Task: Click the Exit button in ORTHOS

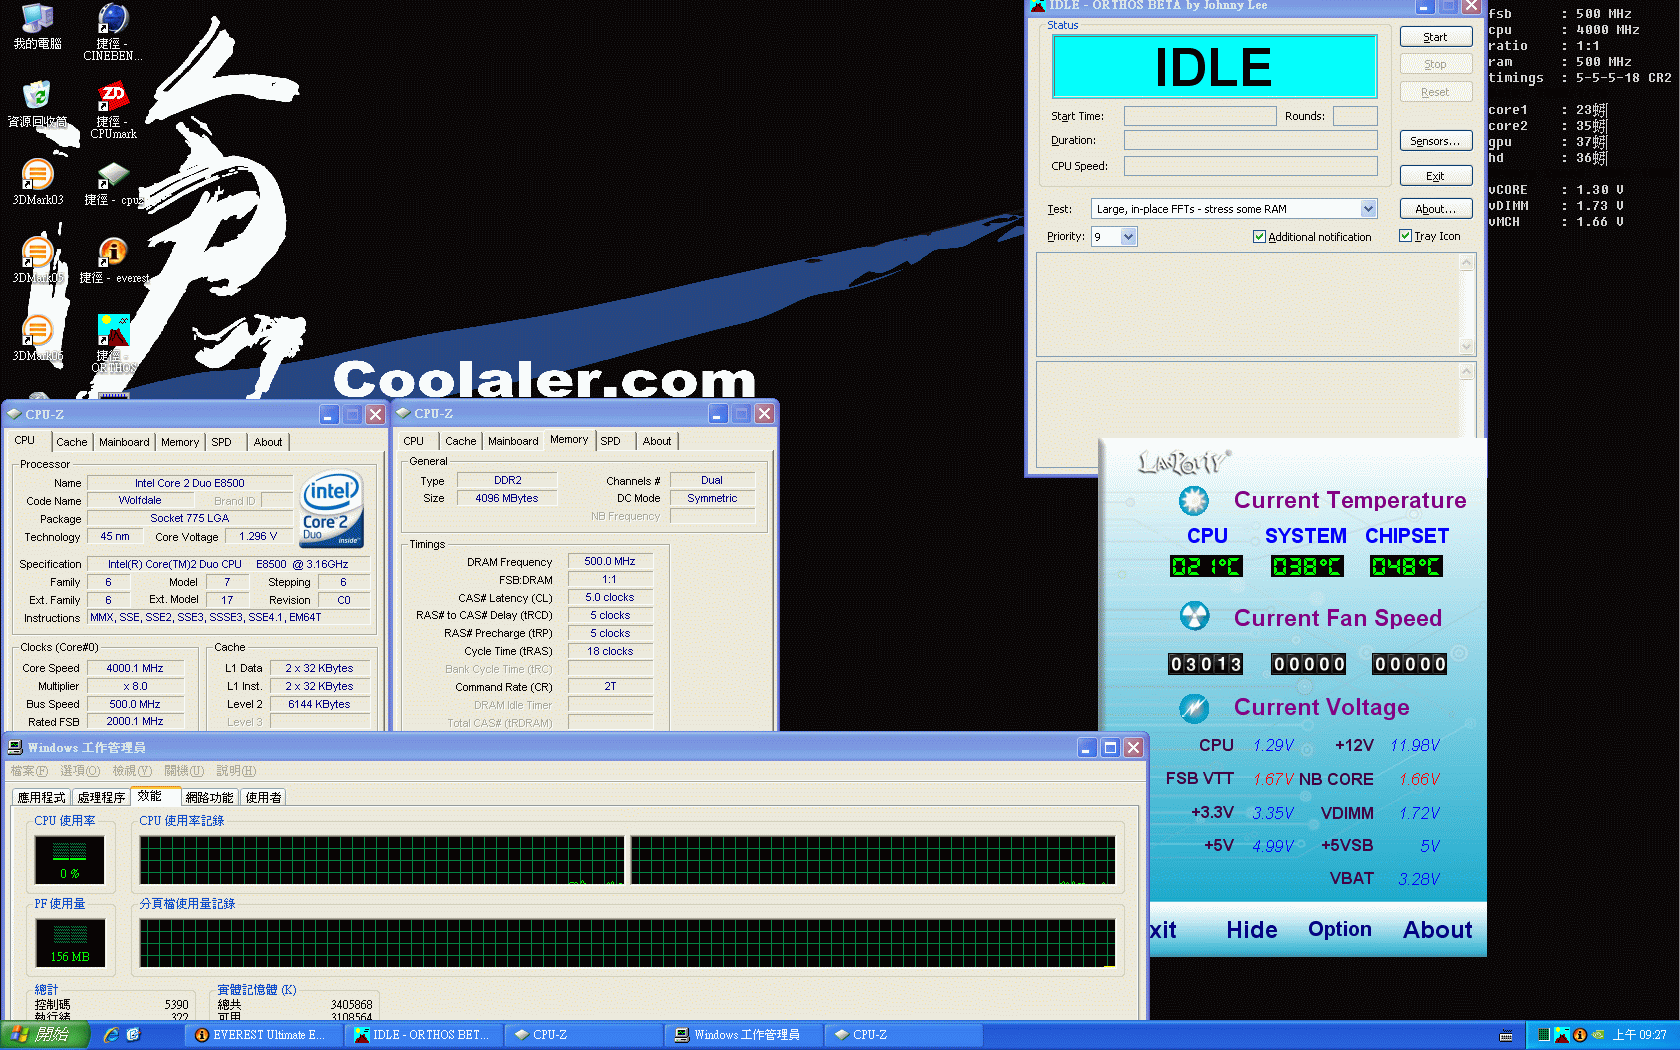Action: (x=1436, y=176)
